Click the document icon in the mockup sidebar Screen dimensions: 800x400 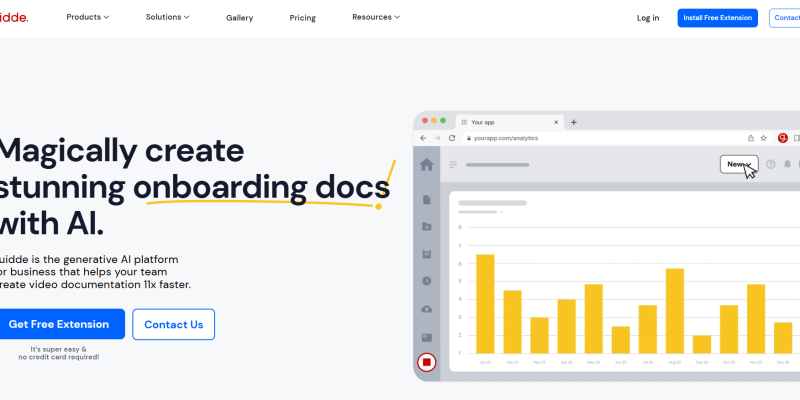[427, 200]
